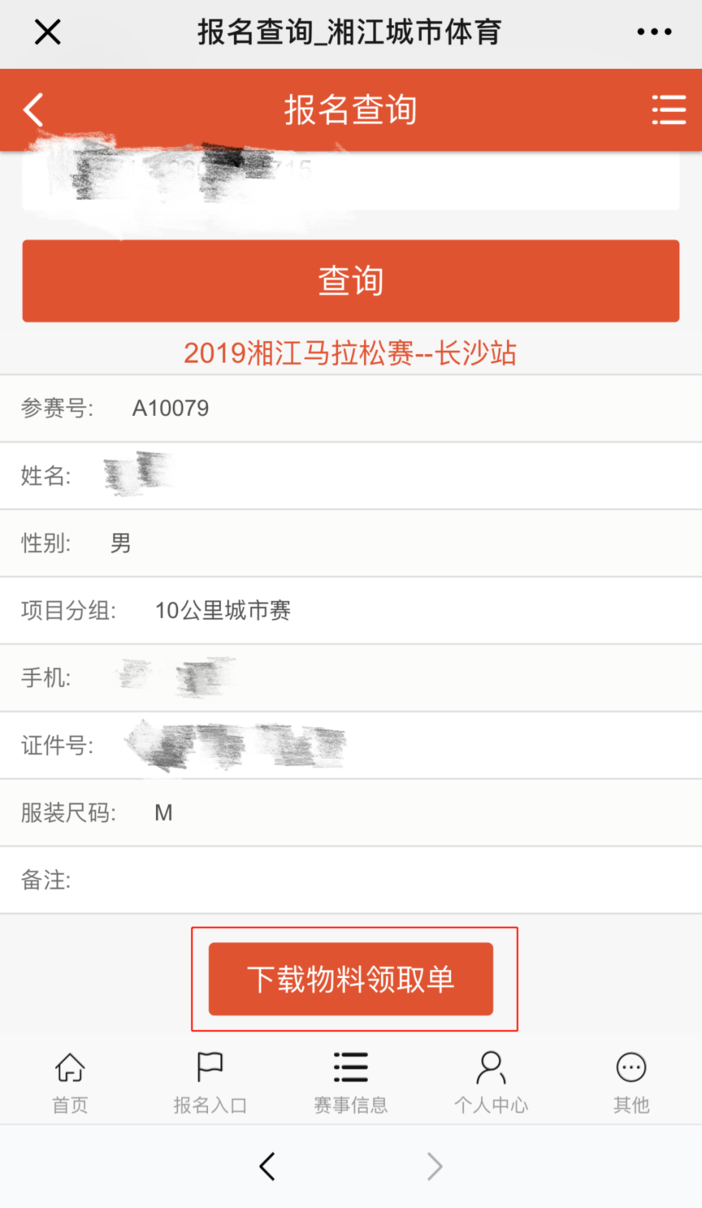This screenshot has width=702, height=1208.
Task: Open the header list menu icon
Action: tap(668, 109)
